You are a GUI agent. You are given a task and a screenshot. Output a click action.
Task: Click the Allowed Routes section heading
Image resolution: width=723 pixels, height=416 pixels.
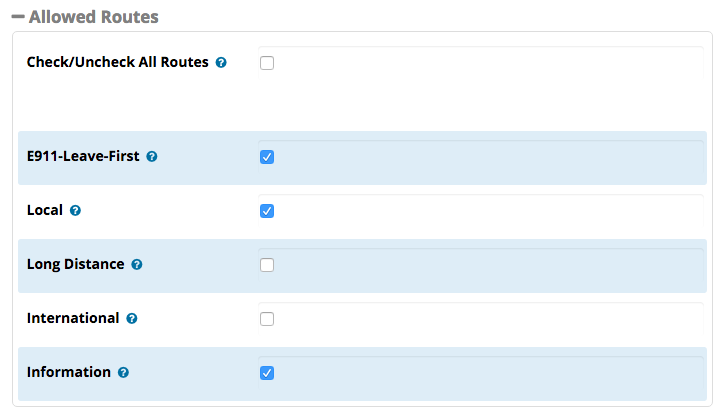[94, 17]
